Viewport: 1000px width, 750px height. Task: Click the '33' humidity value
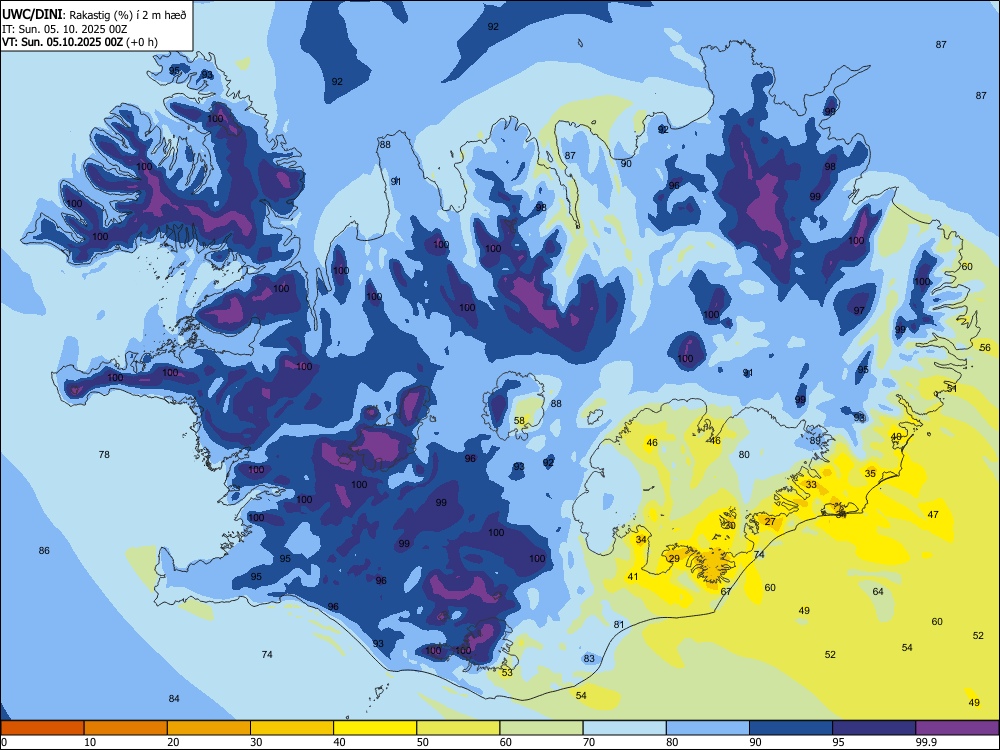(811, 485)
